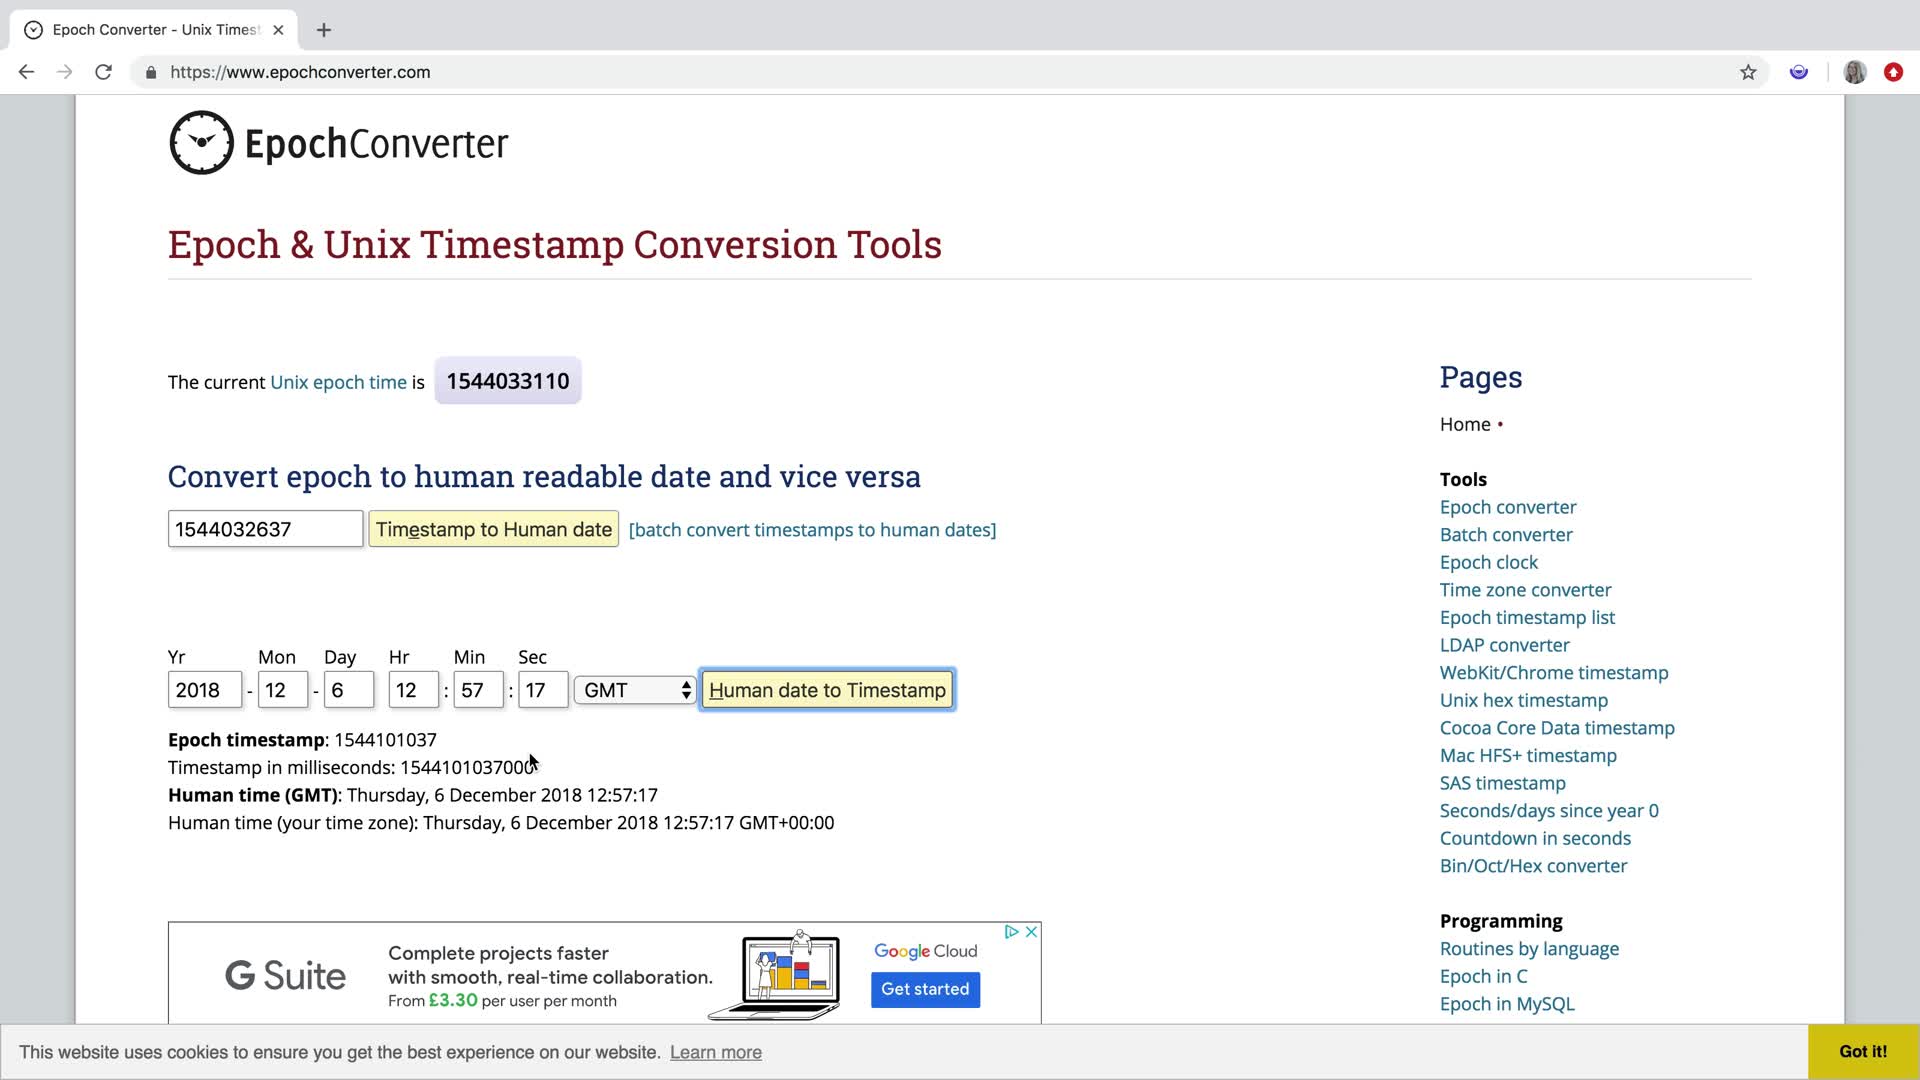This screenshot has width=1920, height=1080.
Task: Go back in browser history
Action: [x=27, y=72]
